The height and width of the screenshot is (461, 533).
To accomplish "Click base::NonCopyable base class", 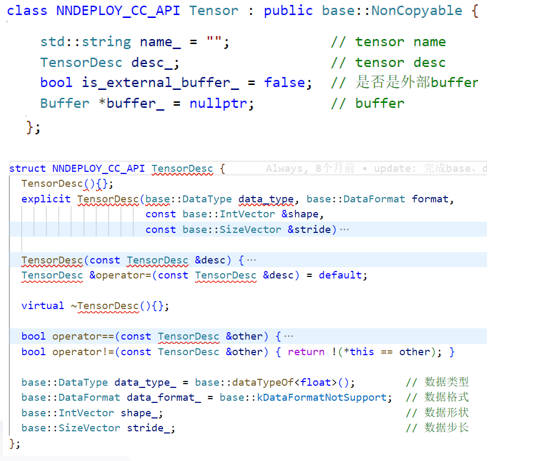I will tap(392, 11).
